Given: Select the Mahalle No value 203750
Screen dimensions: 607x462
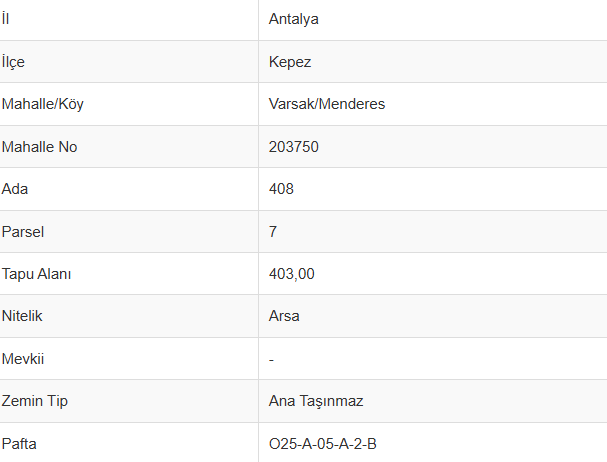Looking at the screenshot, I should pos(294,147).
